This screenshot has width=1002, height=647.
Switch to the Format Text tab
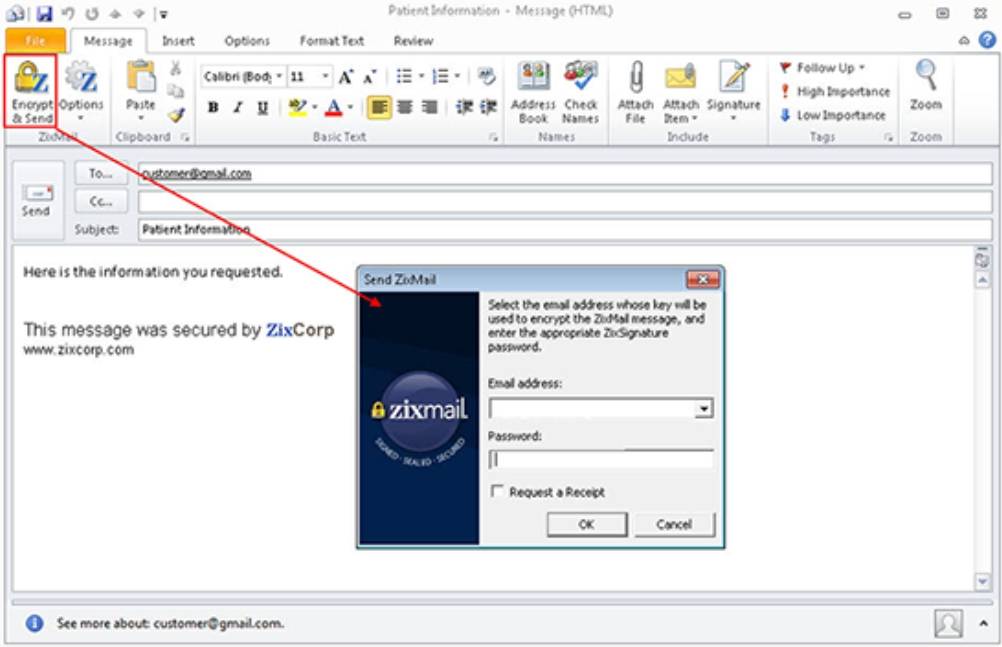(x=332, y=41)
